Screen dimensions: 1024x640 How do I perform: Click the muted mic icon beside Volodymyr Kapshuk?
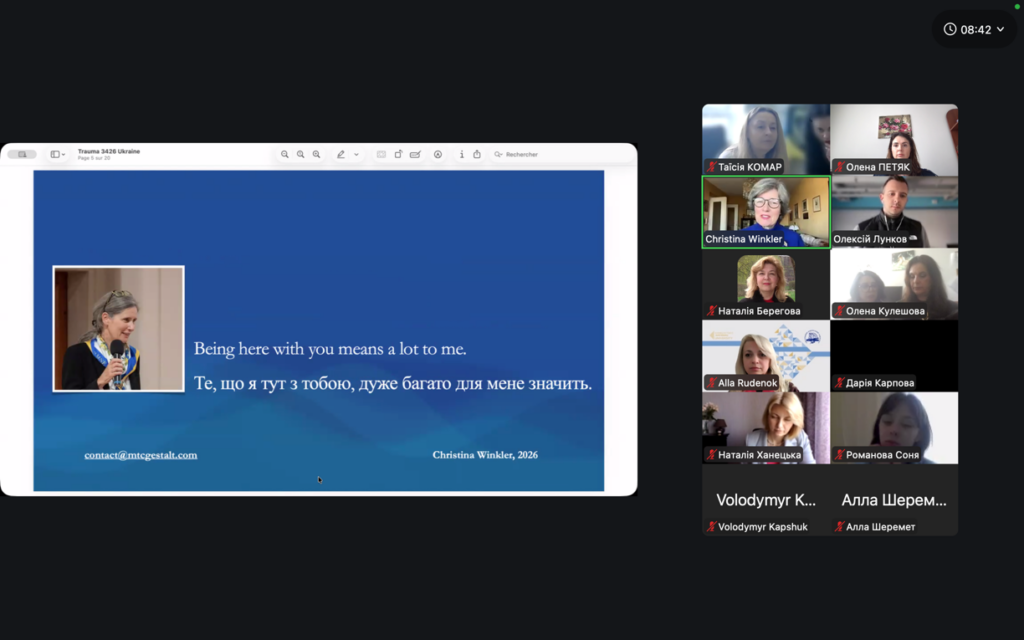tap(712, 527)
